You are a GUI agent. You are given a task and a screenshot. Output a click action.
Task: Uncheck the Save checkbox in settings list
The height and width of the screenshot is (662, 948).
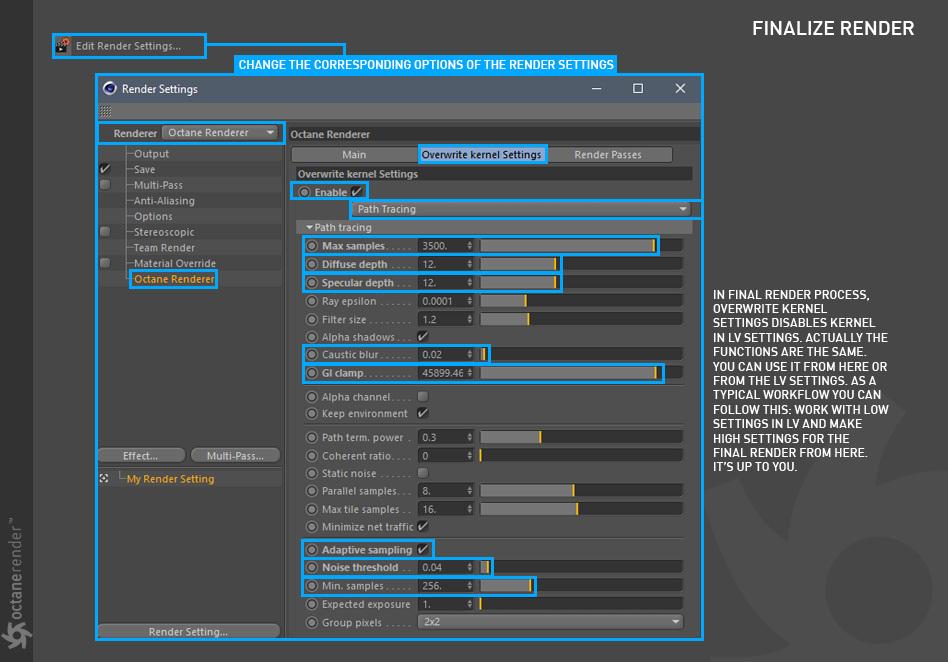[105, 169]
